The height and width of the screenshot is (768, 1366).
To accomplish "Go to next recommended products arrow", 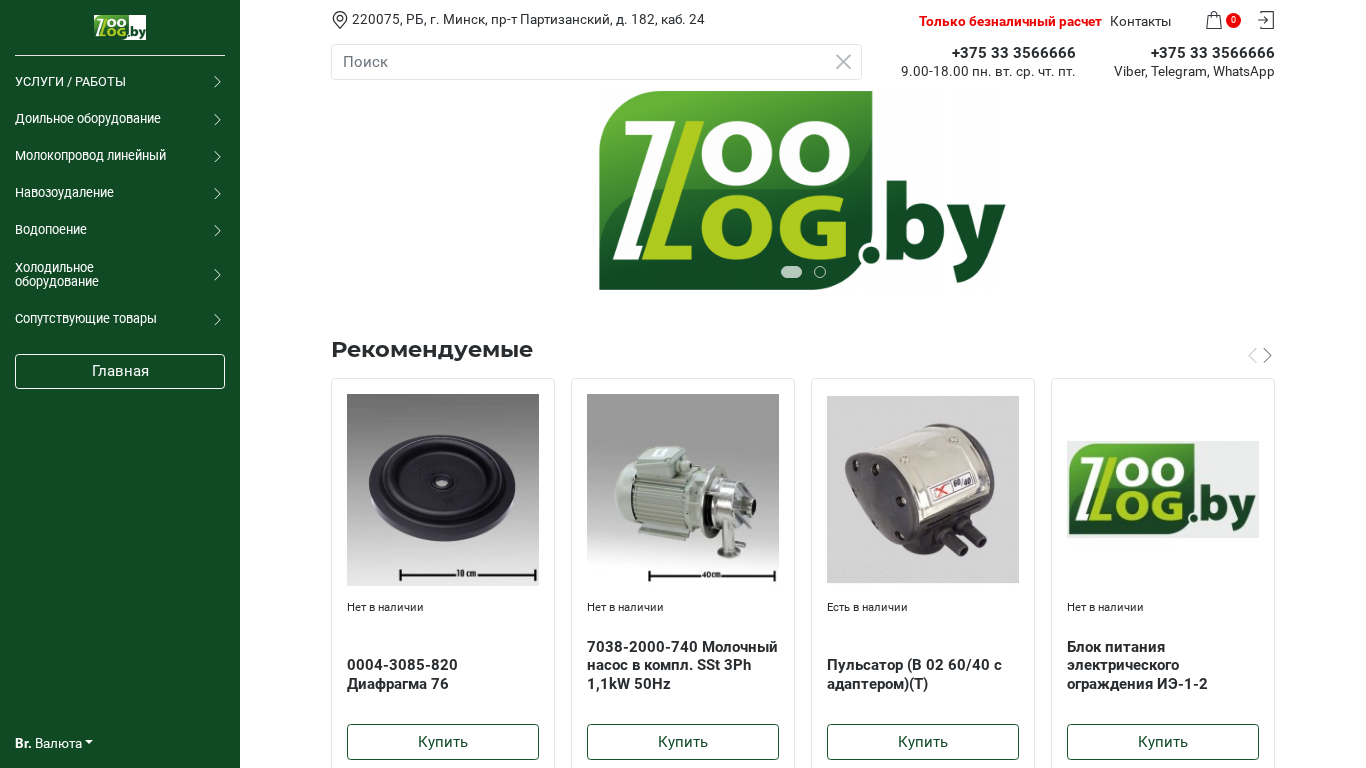I will (1268, 355).
